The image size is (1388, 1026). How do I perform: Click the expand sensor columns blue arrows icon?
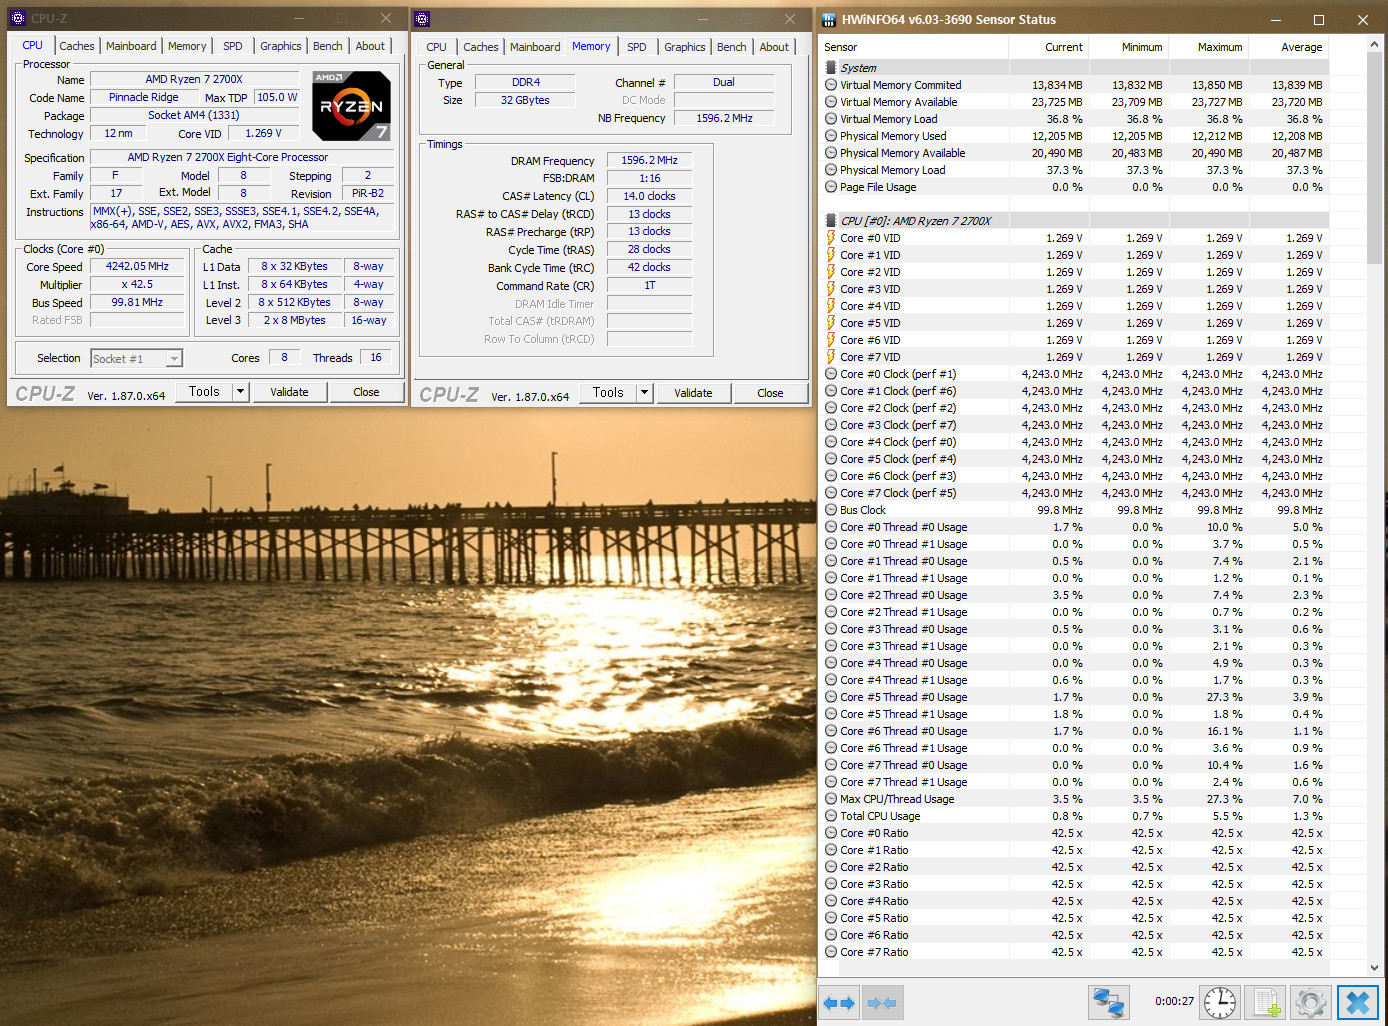point(839,1002)
